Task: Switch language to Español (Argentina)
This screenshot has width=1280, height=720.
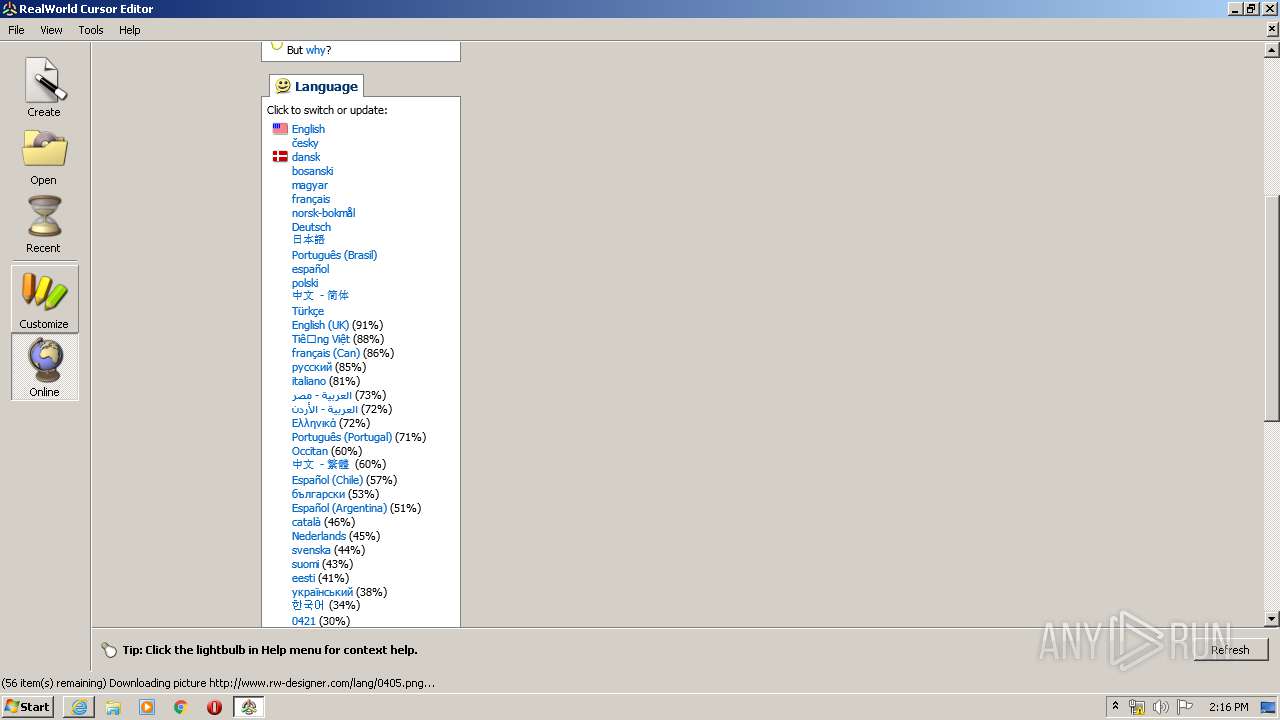Action: coord(339,508)
